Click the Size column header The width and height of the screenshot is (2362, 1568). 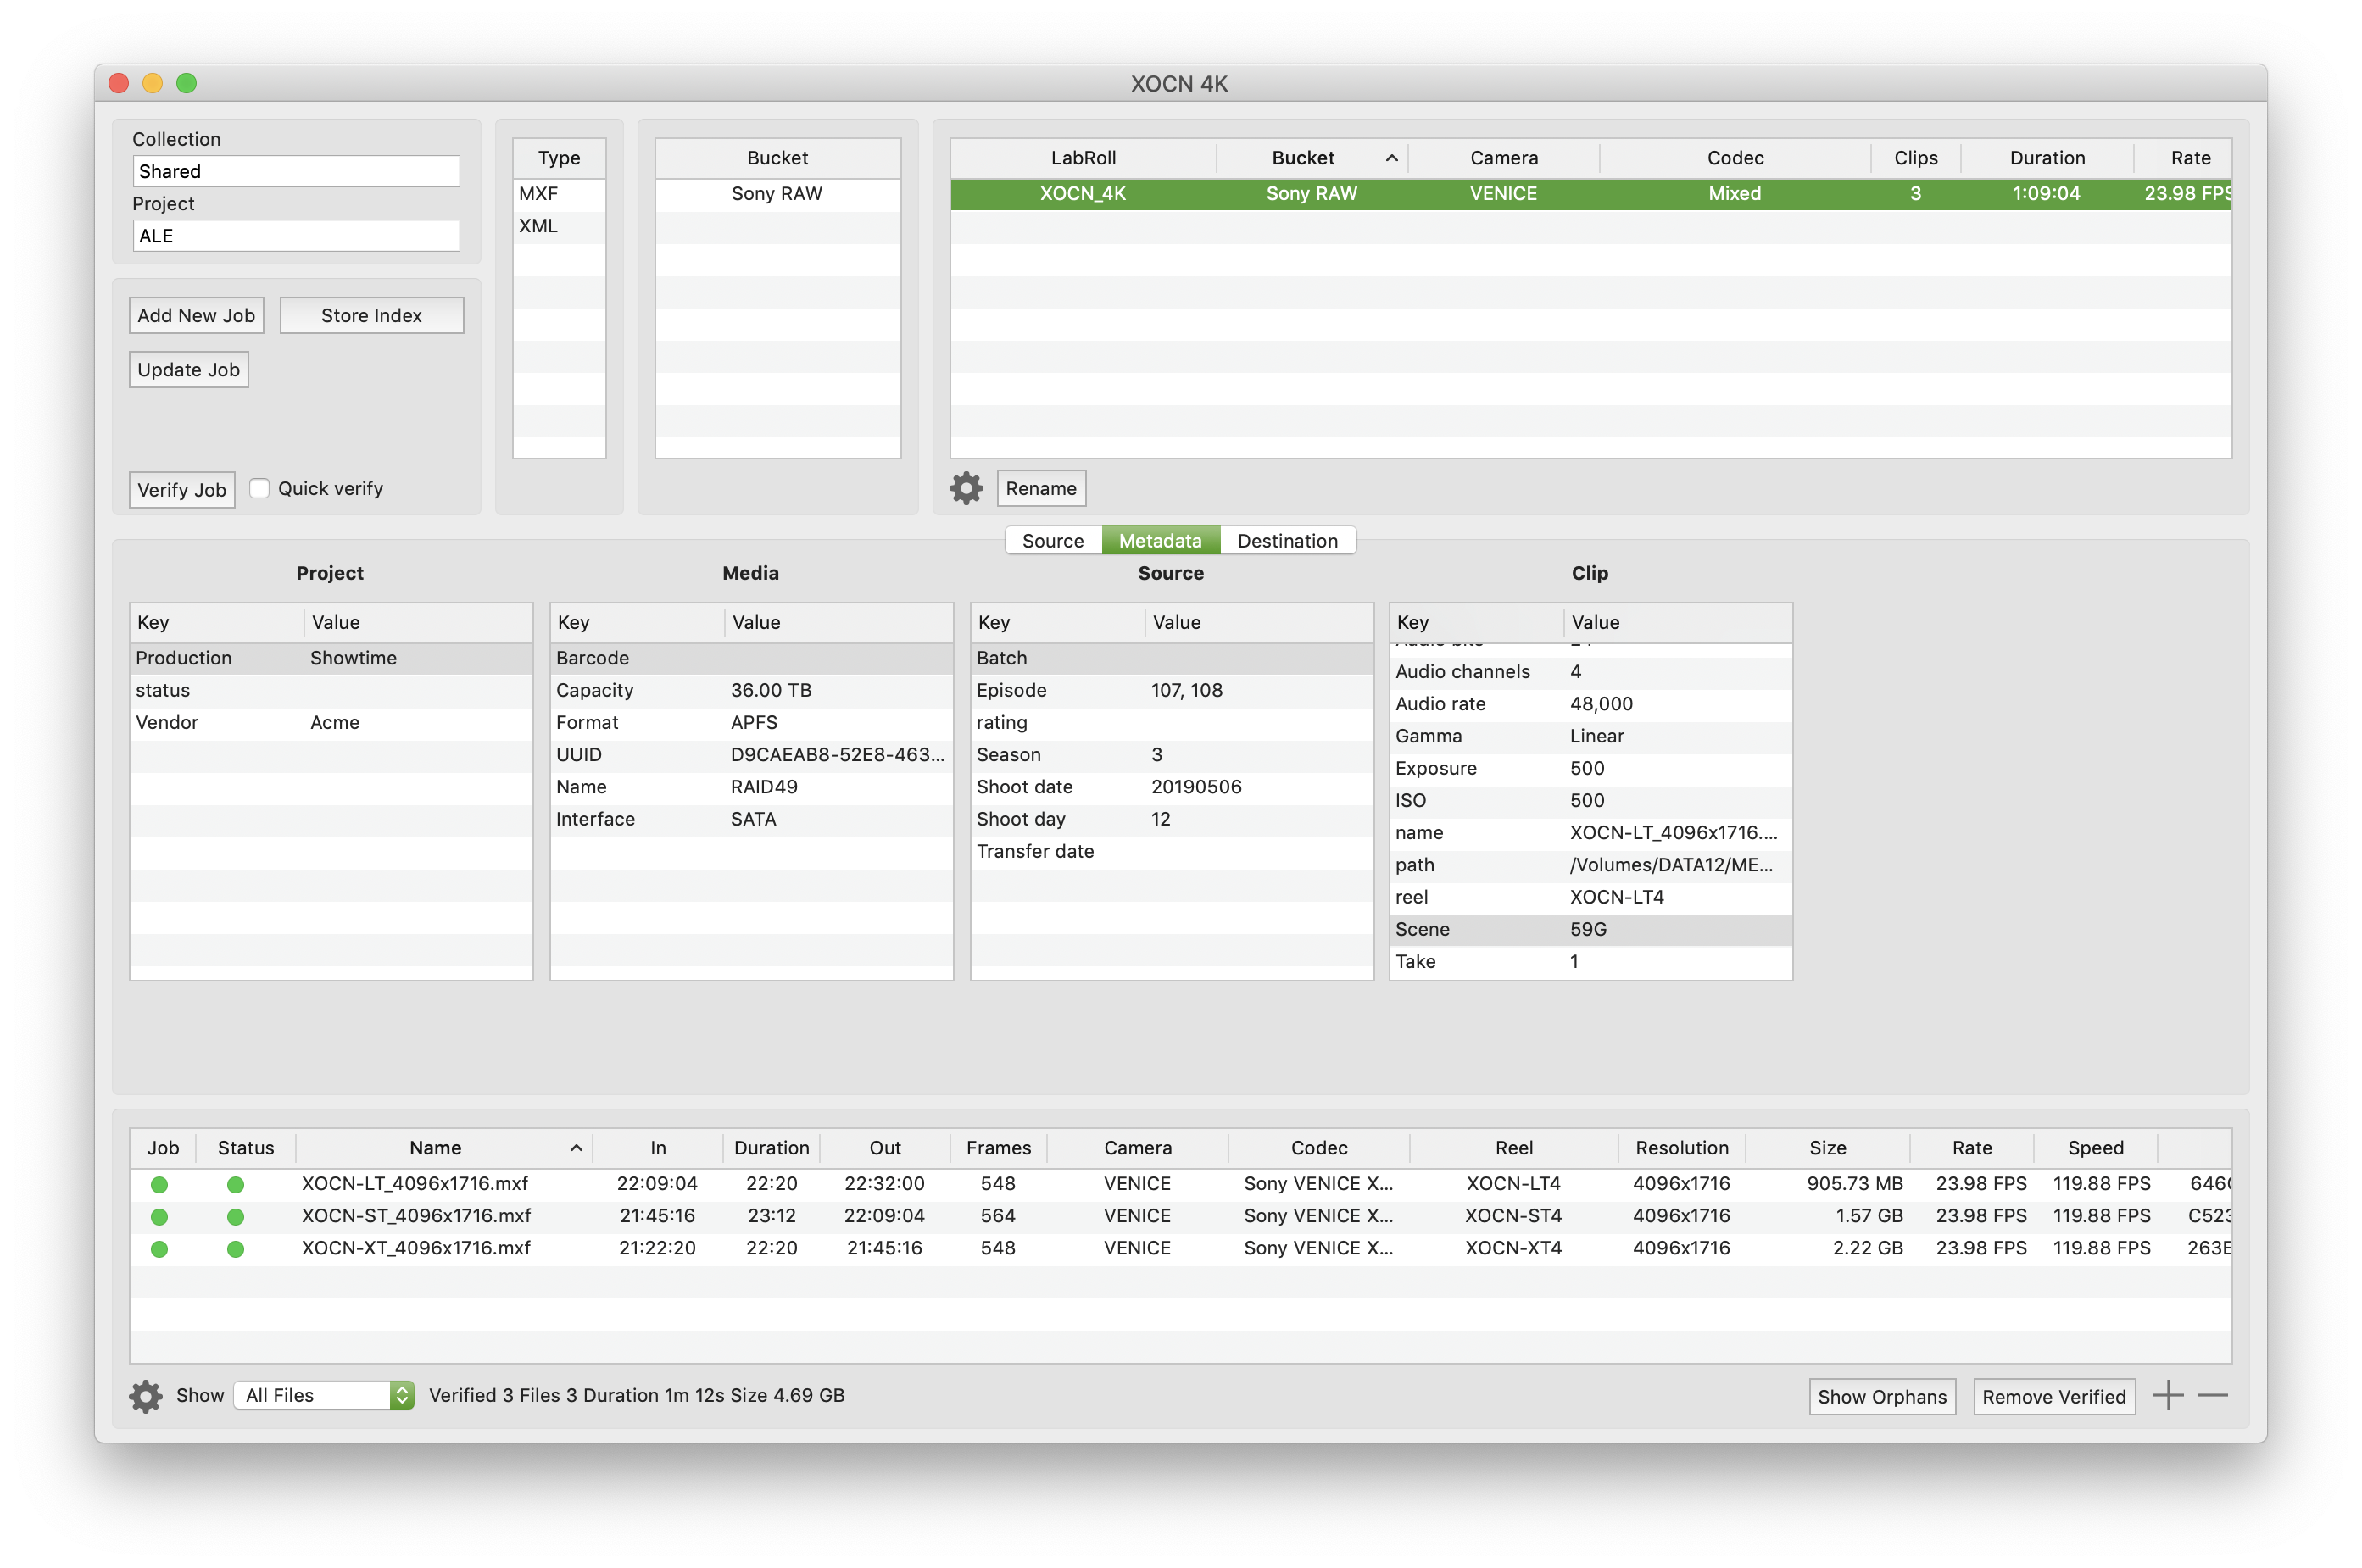1827,1148
